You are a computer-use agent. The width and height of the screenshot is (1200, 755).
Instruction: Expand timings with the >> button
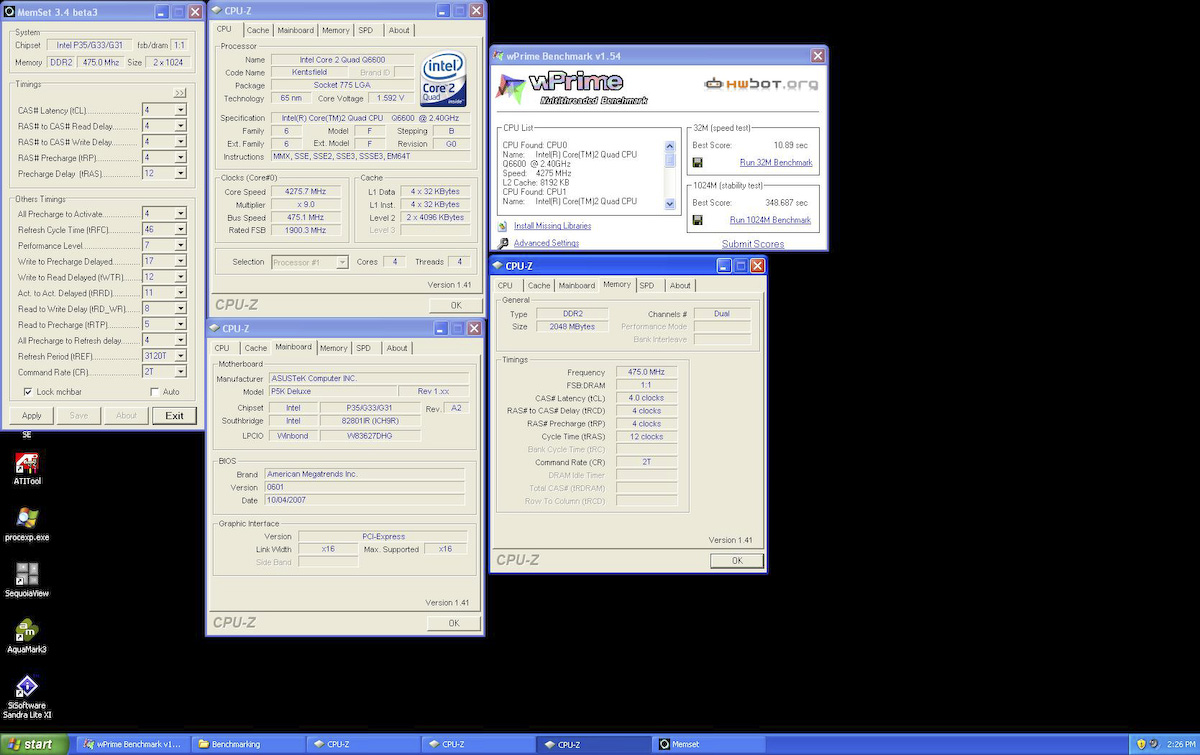[180, 92]
